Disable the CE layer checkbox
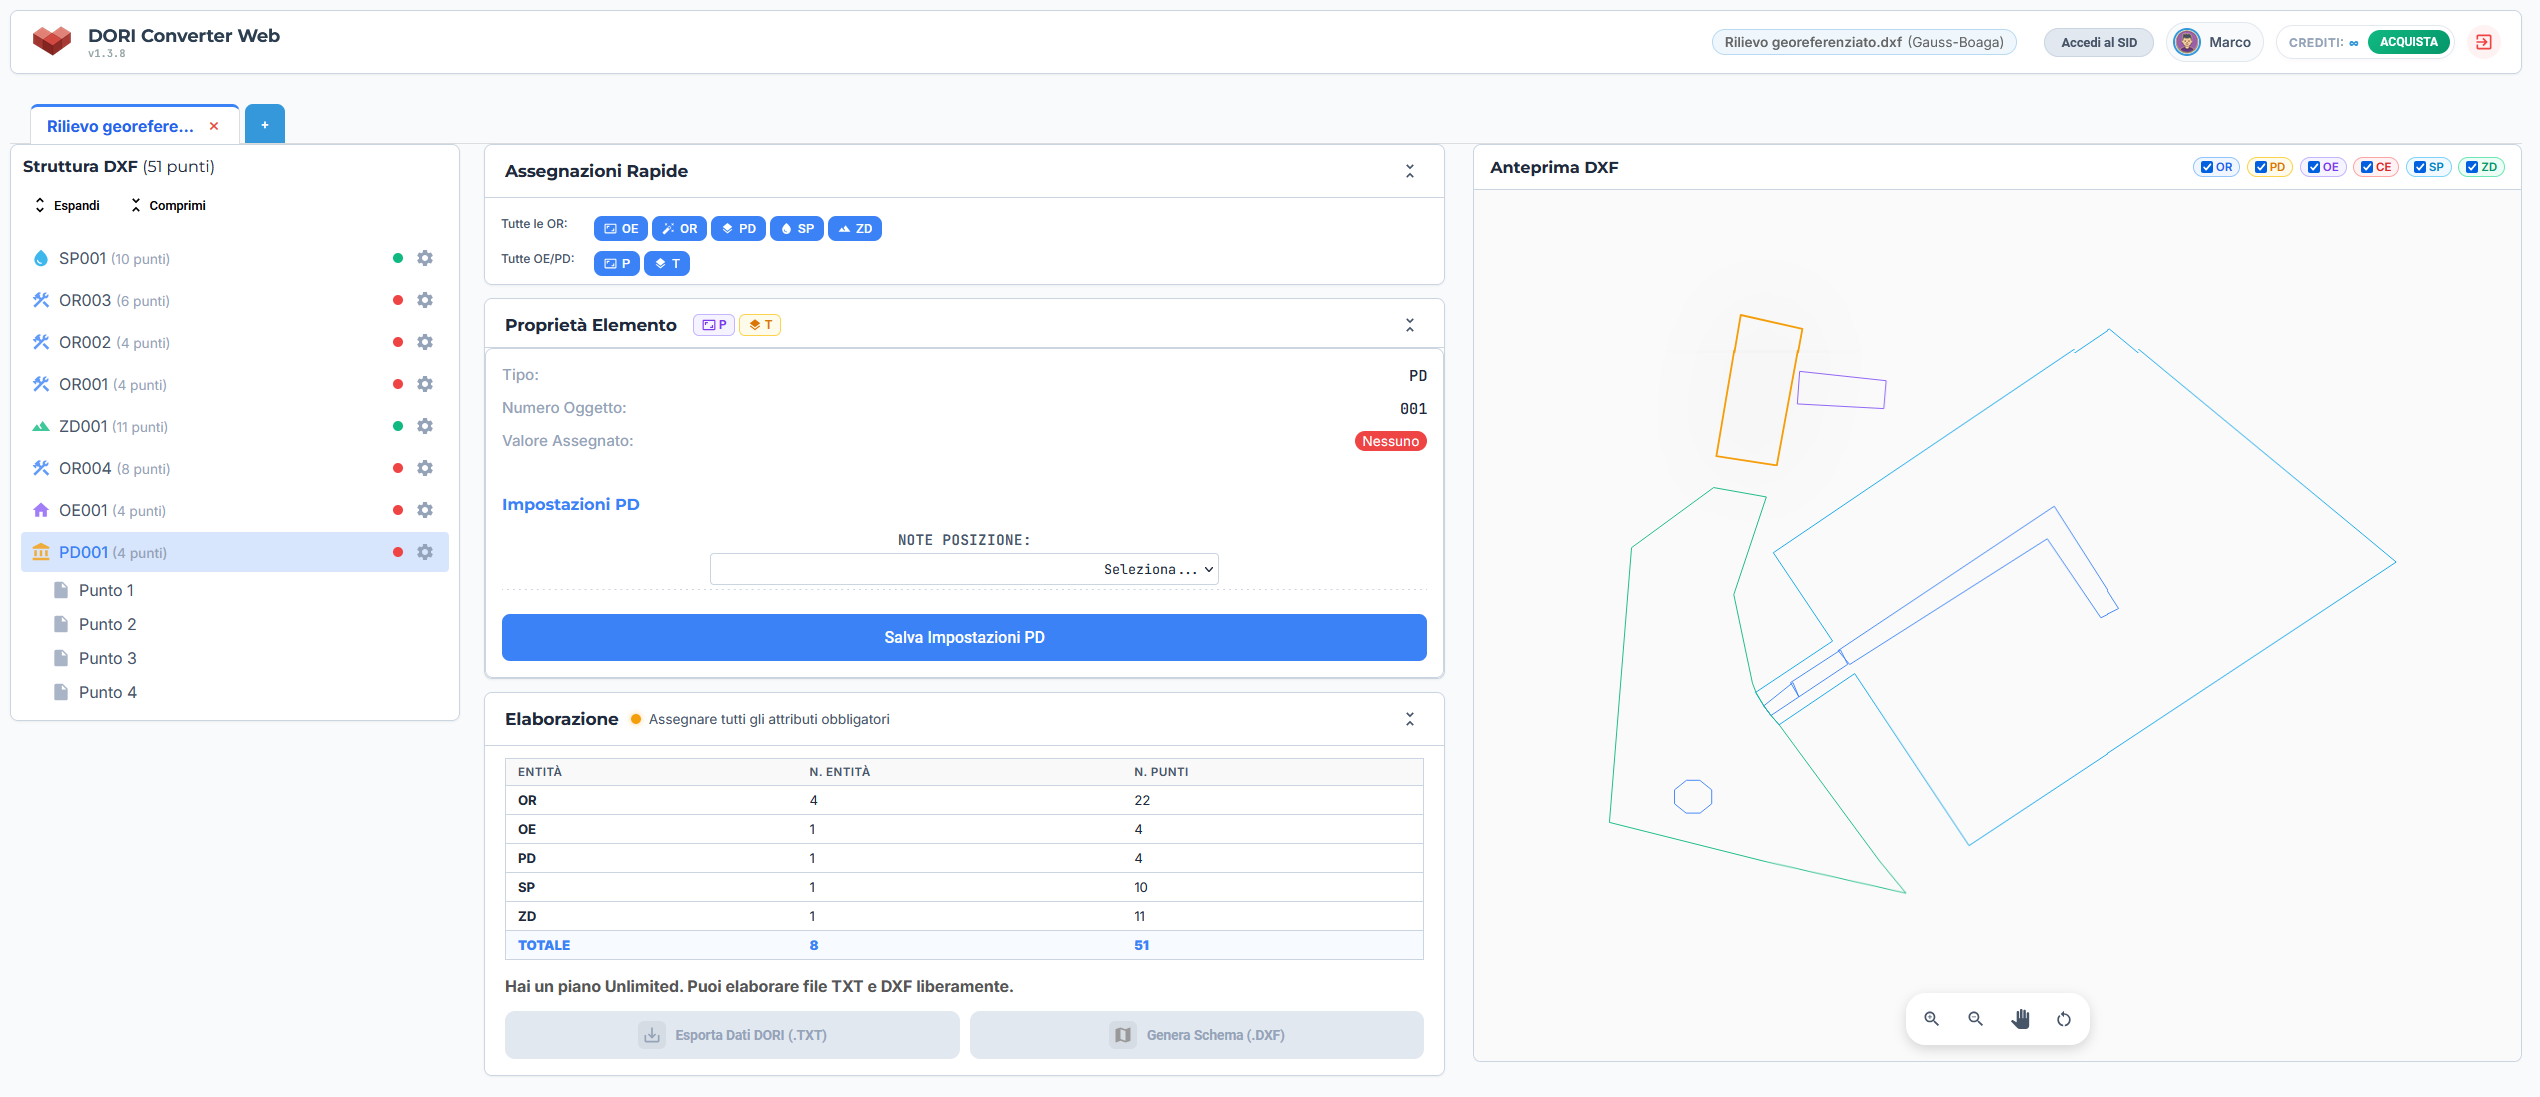Image resolution: width=2540 pixels, height=1097 pixels. point(2366,167)
